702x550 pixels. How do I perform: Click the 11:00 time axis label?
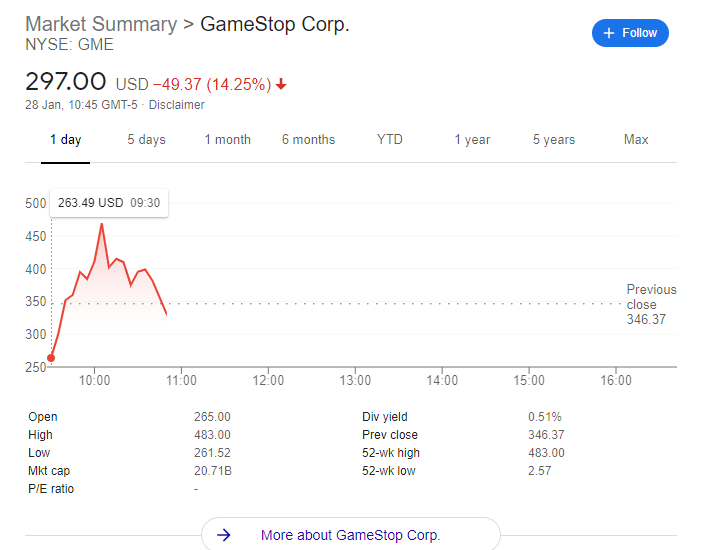pyautogui.click(x=181, y=380)
